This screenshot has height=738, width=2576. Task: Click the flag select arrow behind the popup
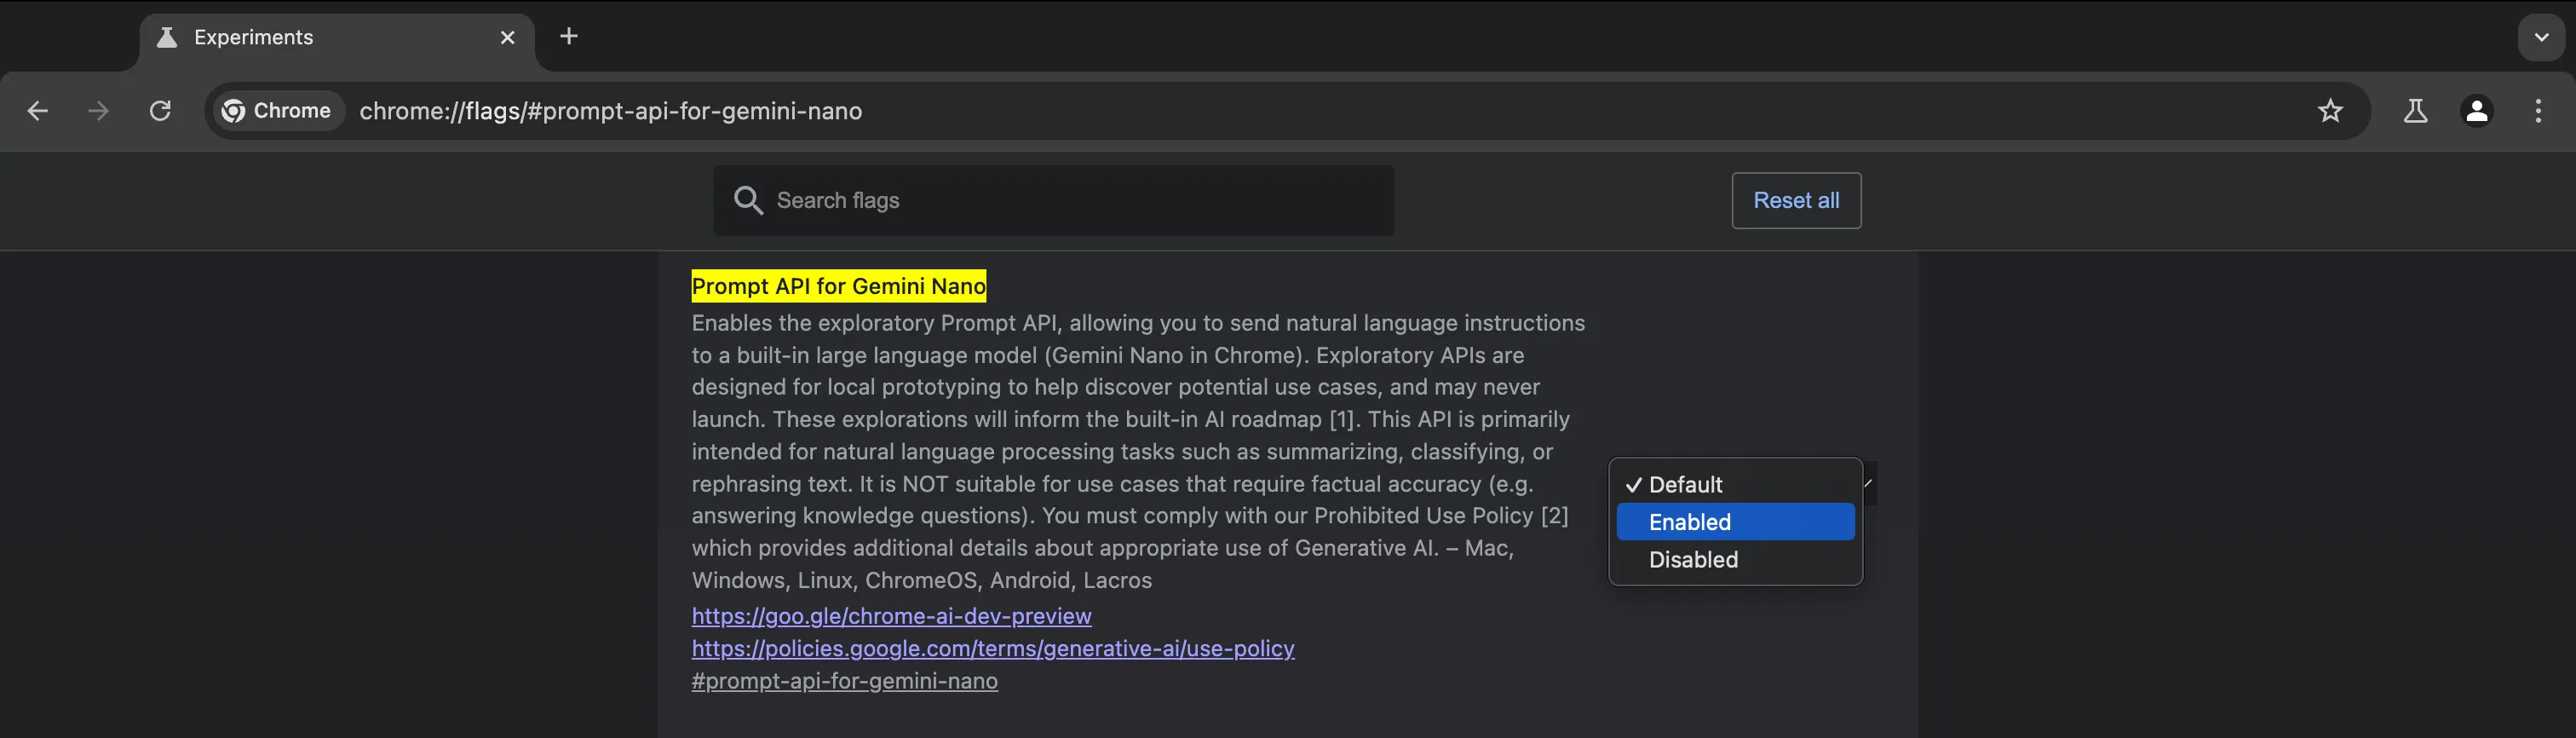1868,484
